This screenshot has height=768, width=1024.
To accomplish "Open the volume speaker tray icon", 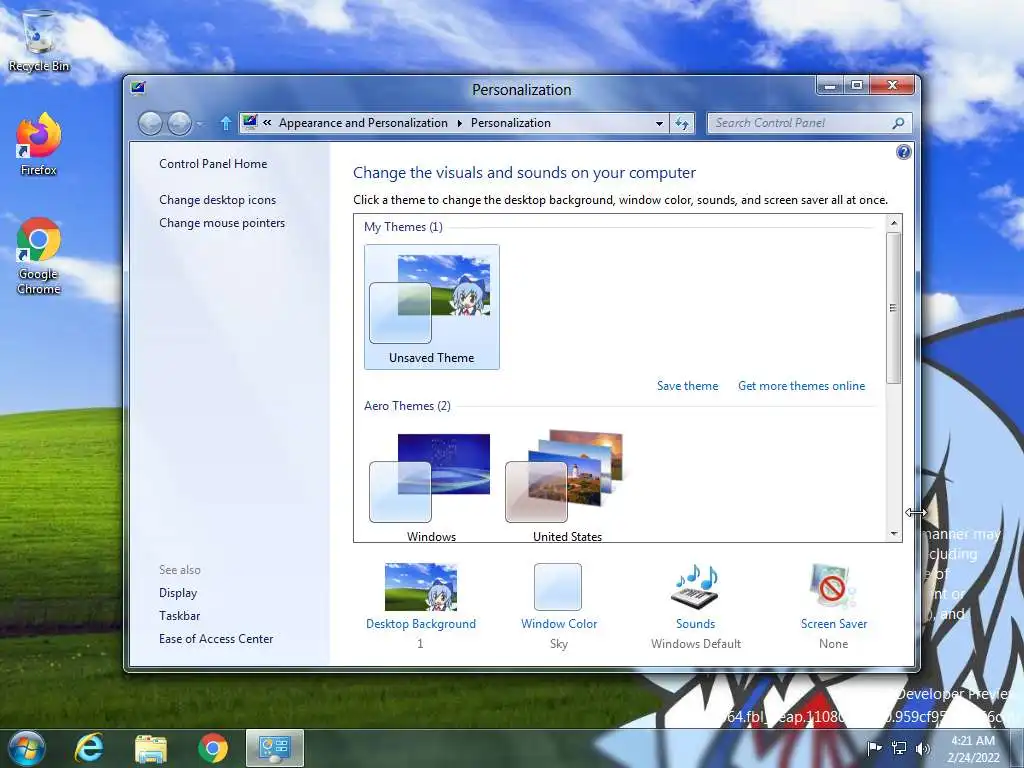I will [x=922, y=748].
